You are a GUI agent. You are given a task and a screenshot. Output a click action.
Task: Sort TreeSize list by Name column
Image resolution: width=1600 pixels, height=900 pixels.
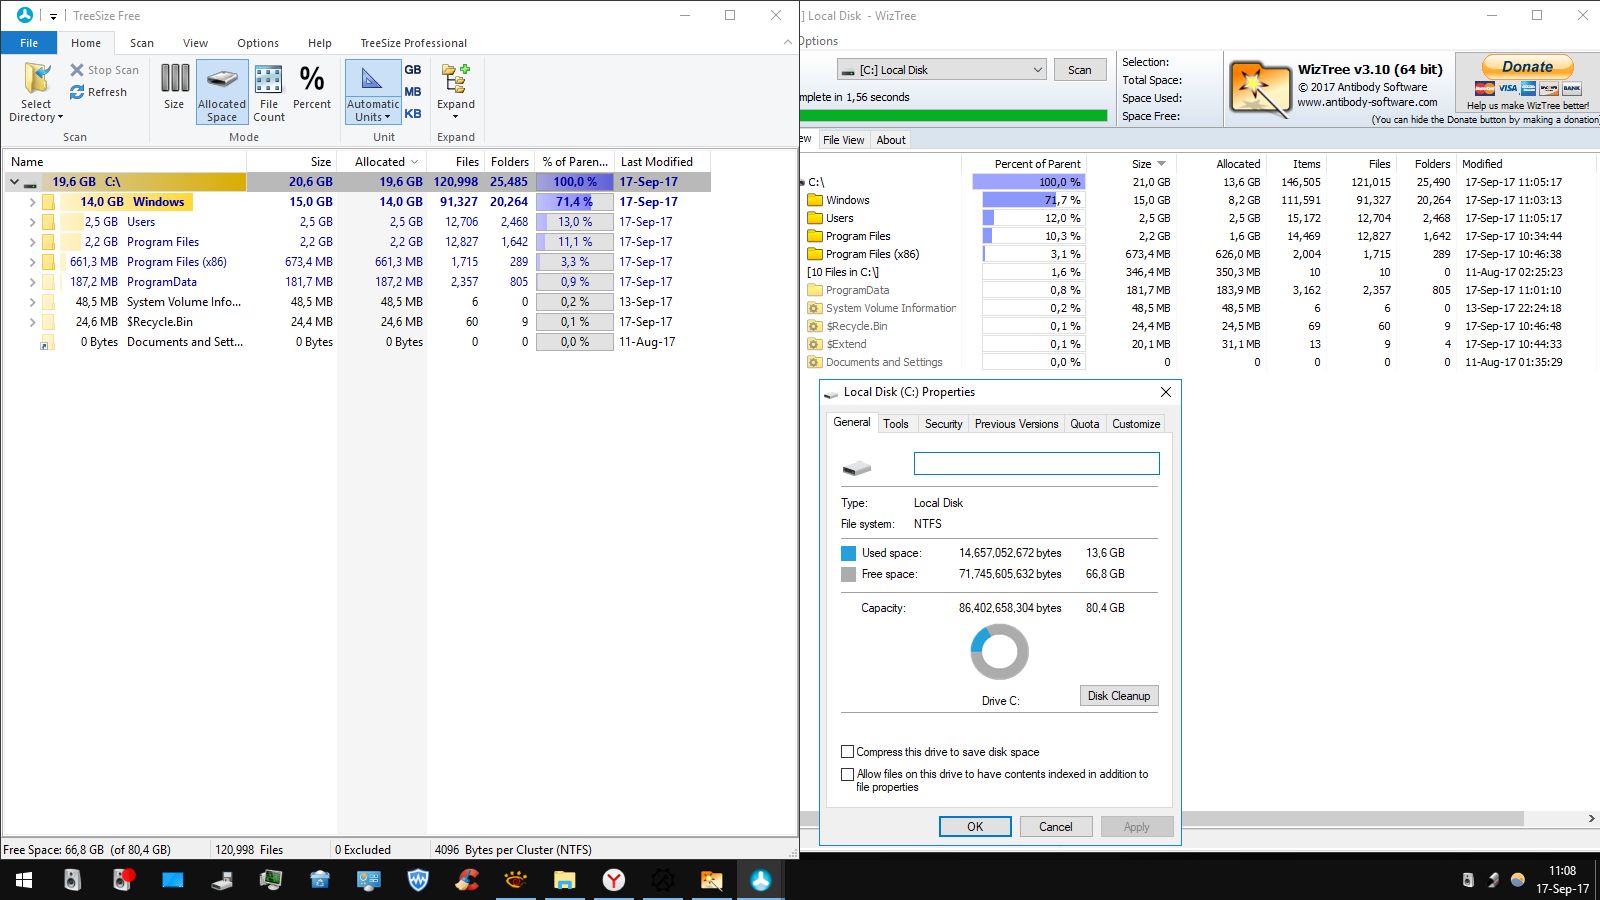tap(124, 162)
